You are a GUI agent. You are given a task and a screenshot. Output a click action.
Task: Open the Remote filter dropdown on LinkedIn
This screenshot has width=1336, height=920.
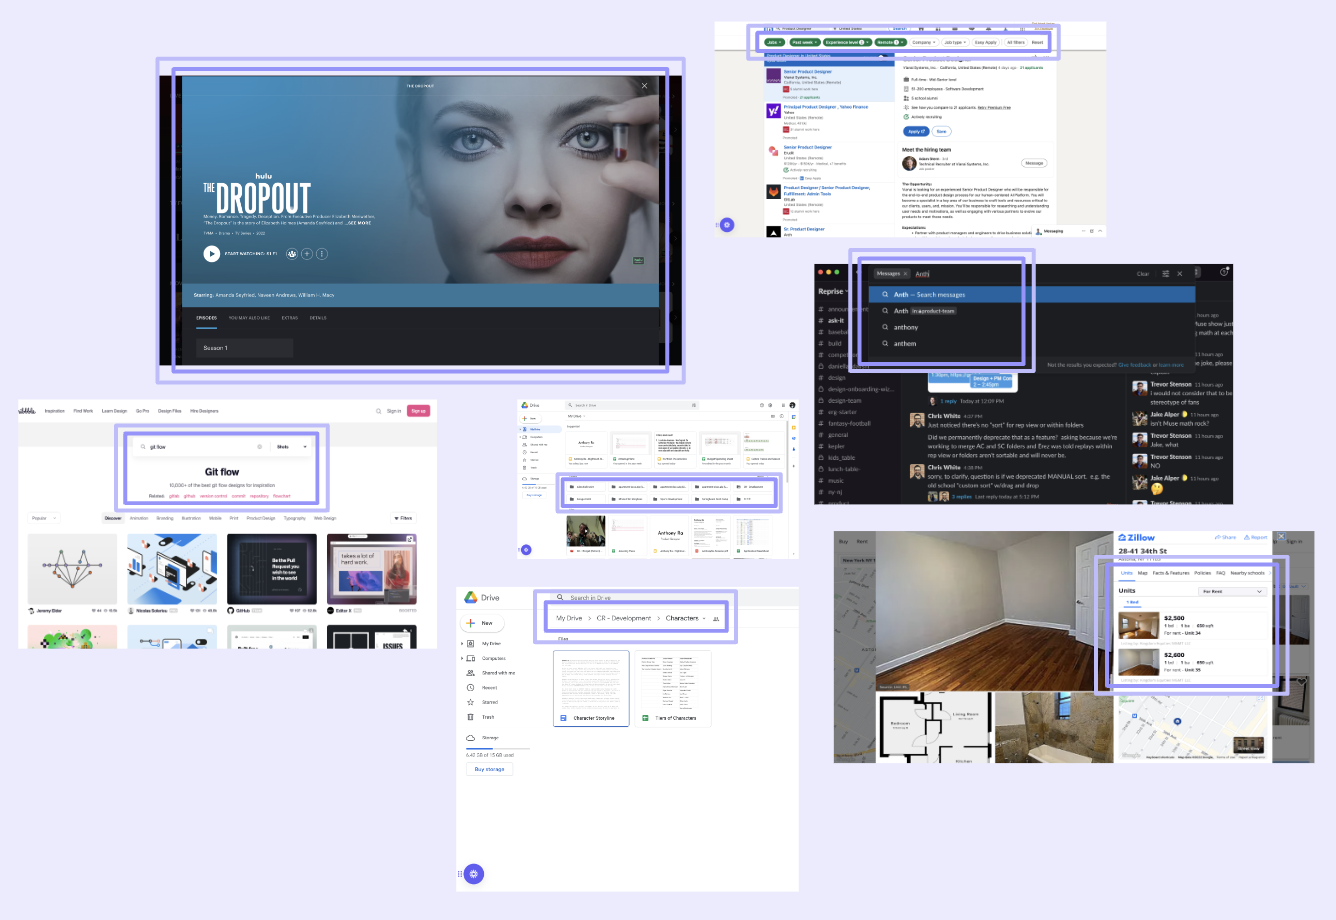[891, 42]
